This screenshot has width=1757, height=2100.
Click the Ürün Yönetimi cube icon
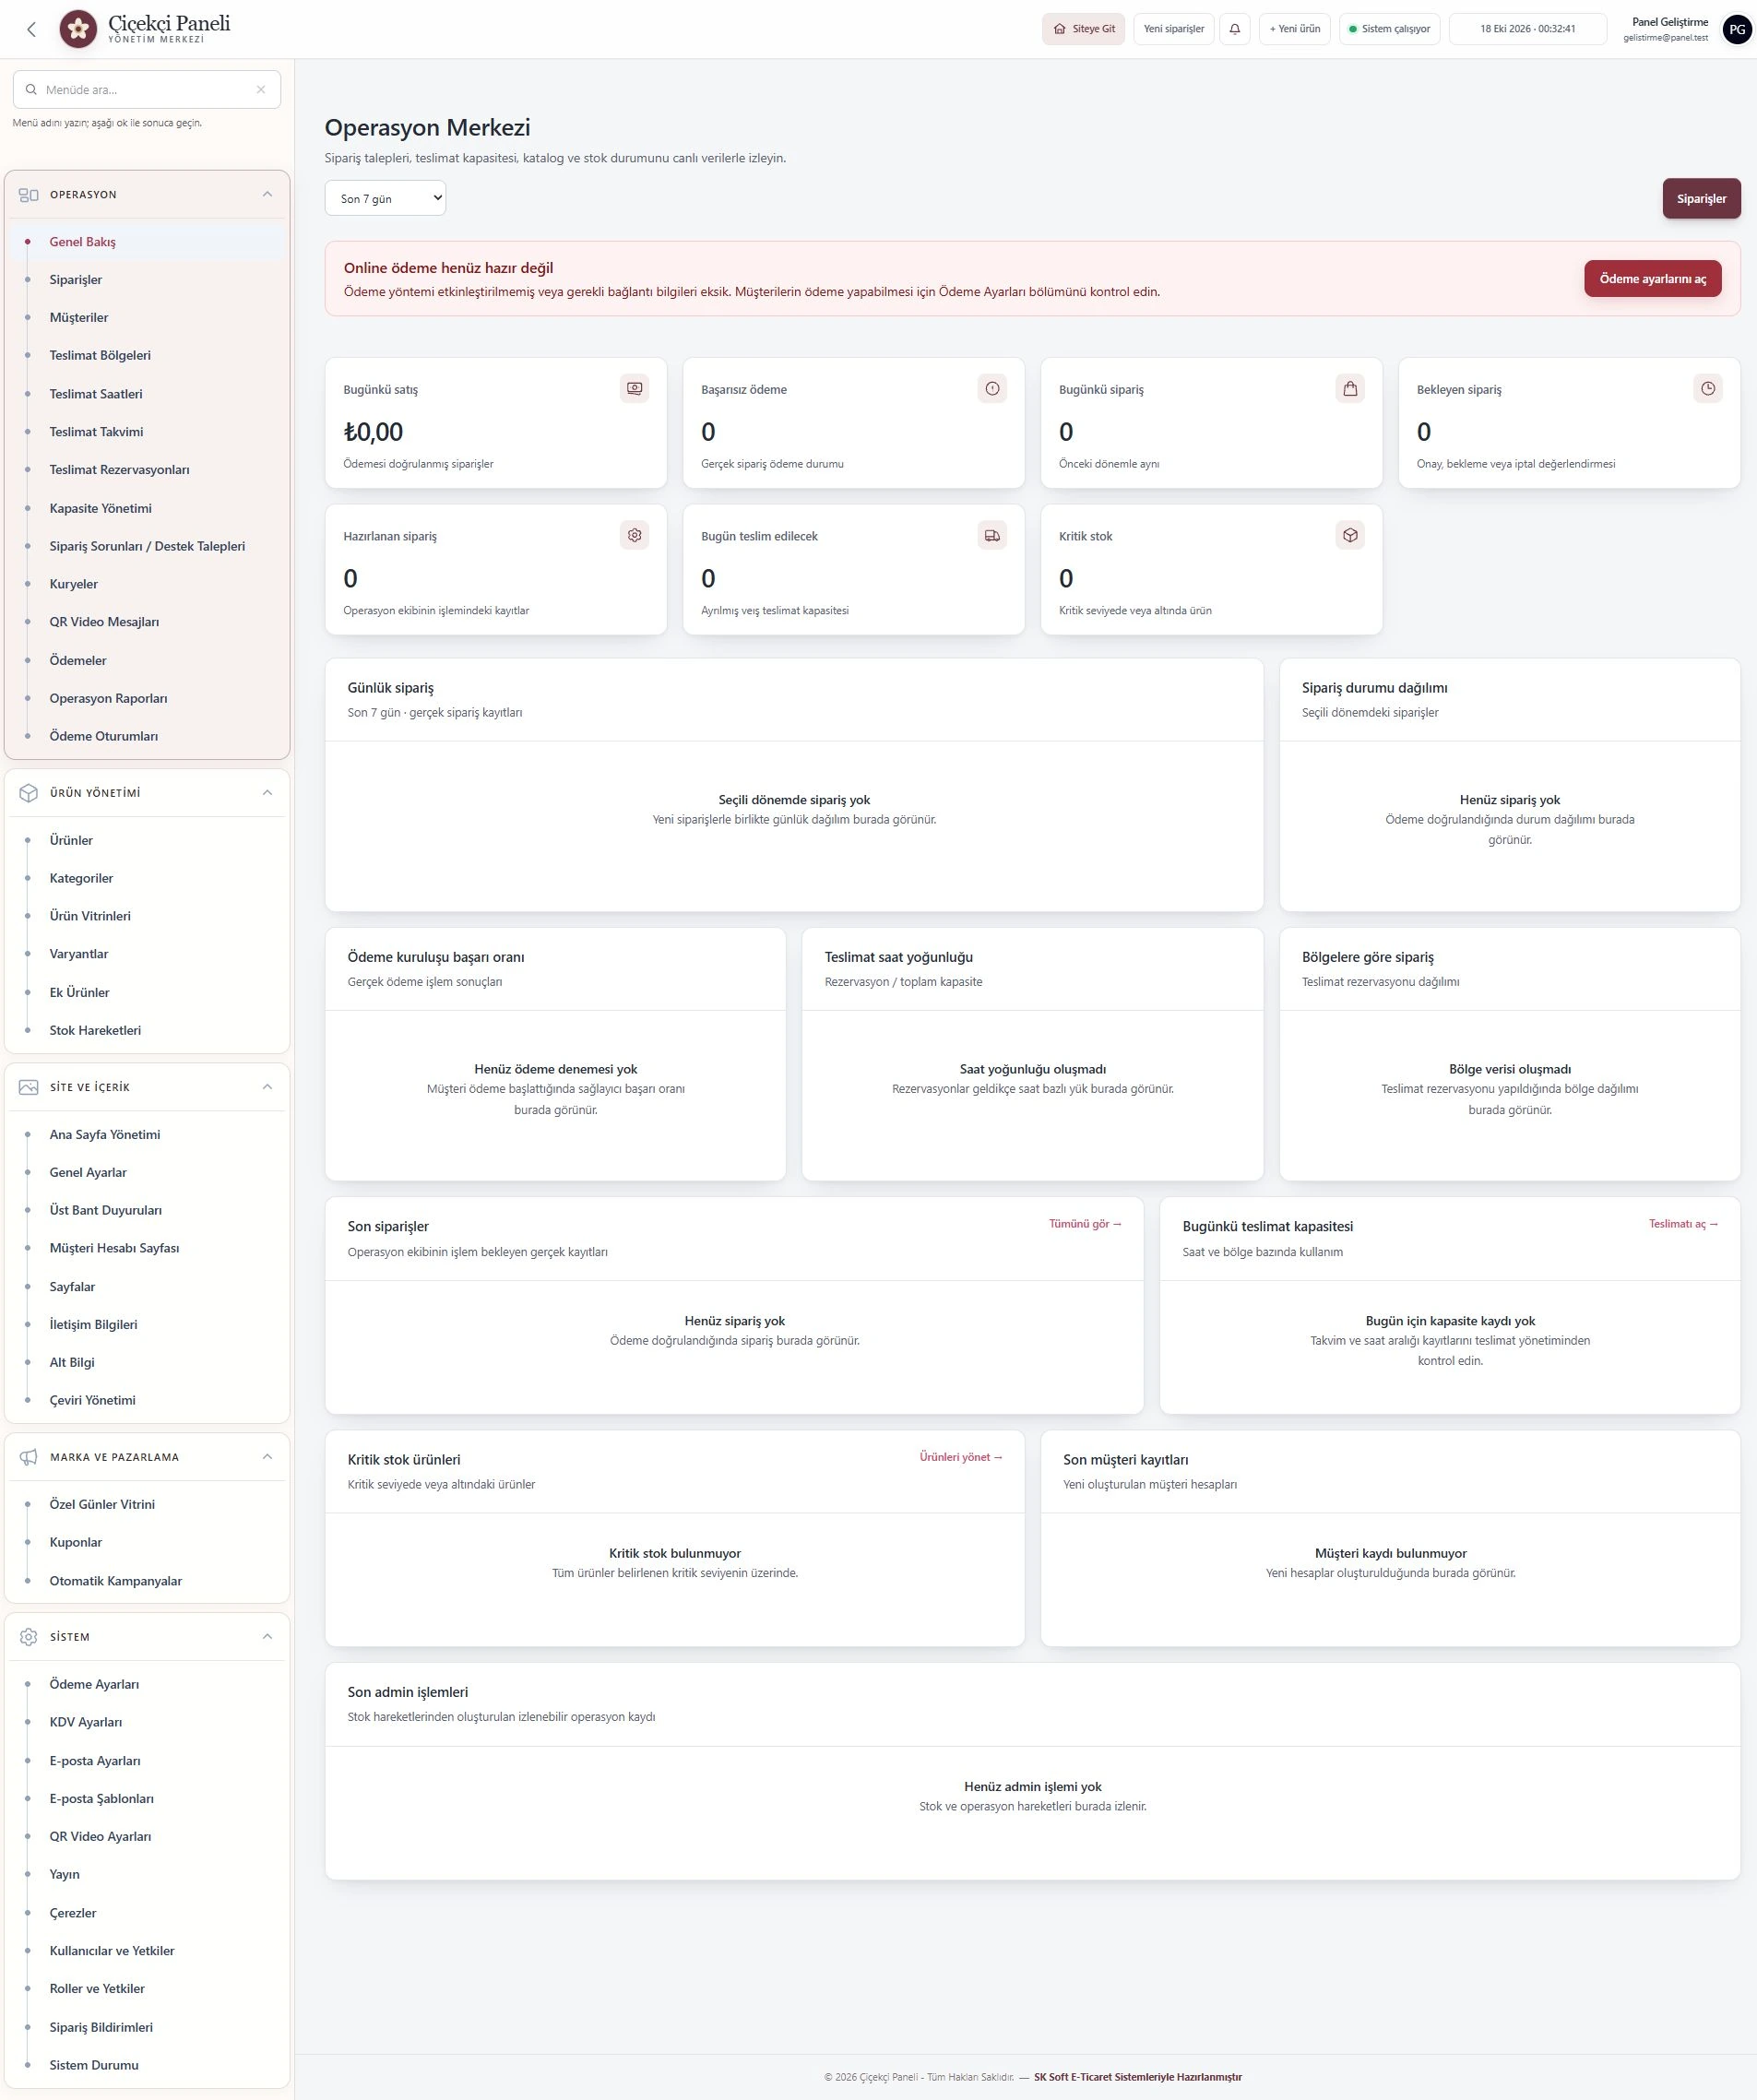[x=29, y=793]
